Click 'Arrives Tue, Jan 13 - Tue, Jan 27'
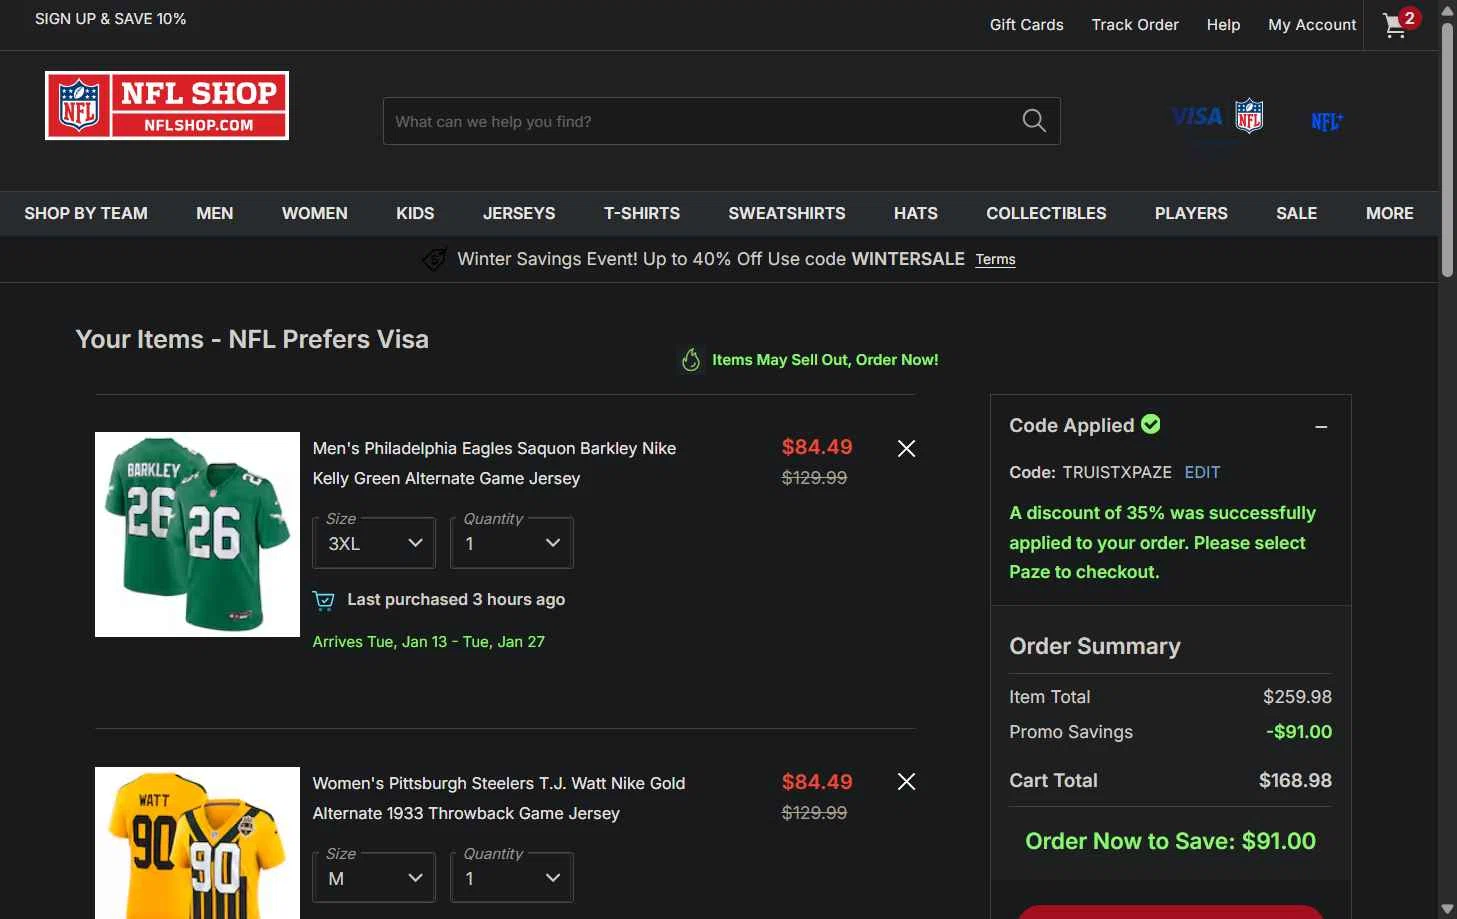1457x919 pixels. click(429, 642)
